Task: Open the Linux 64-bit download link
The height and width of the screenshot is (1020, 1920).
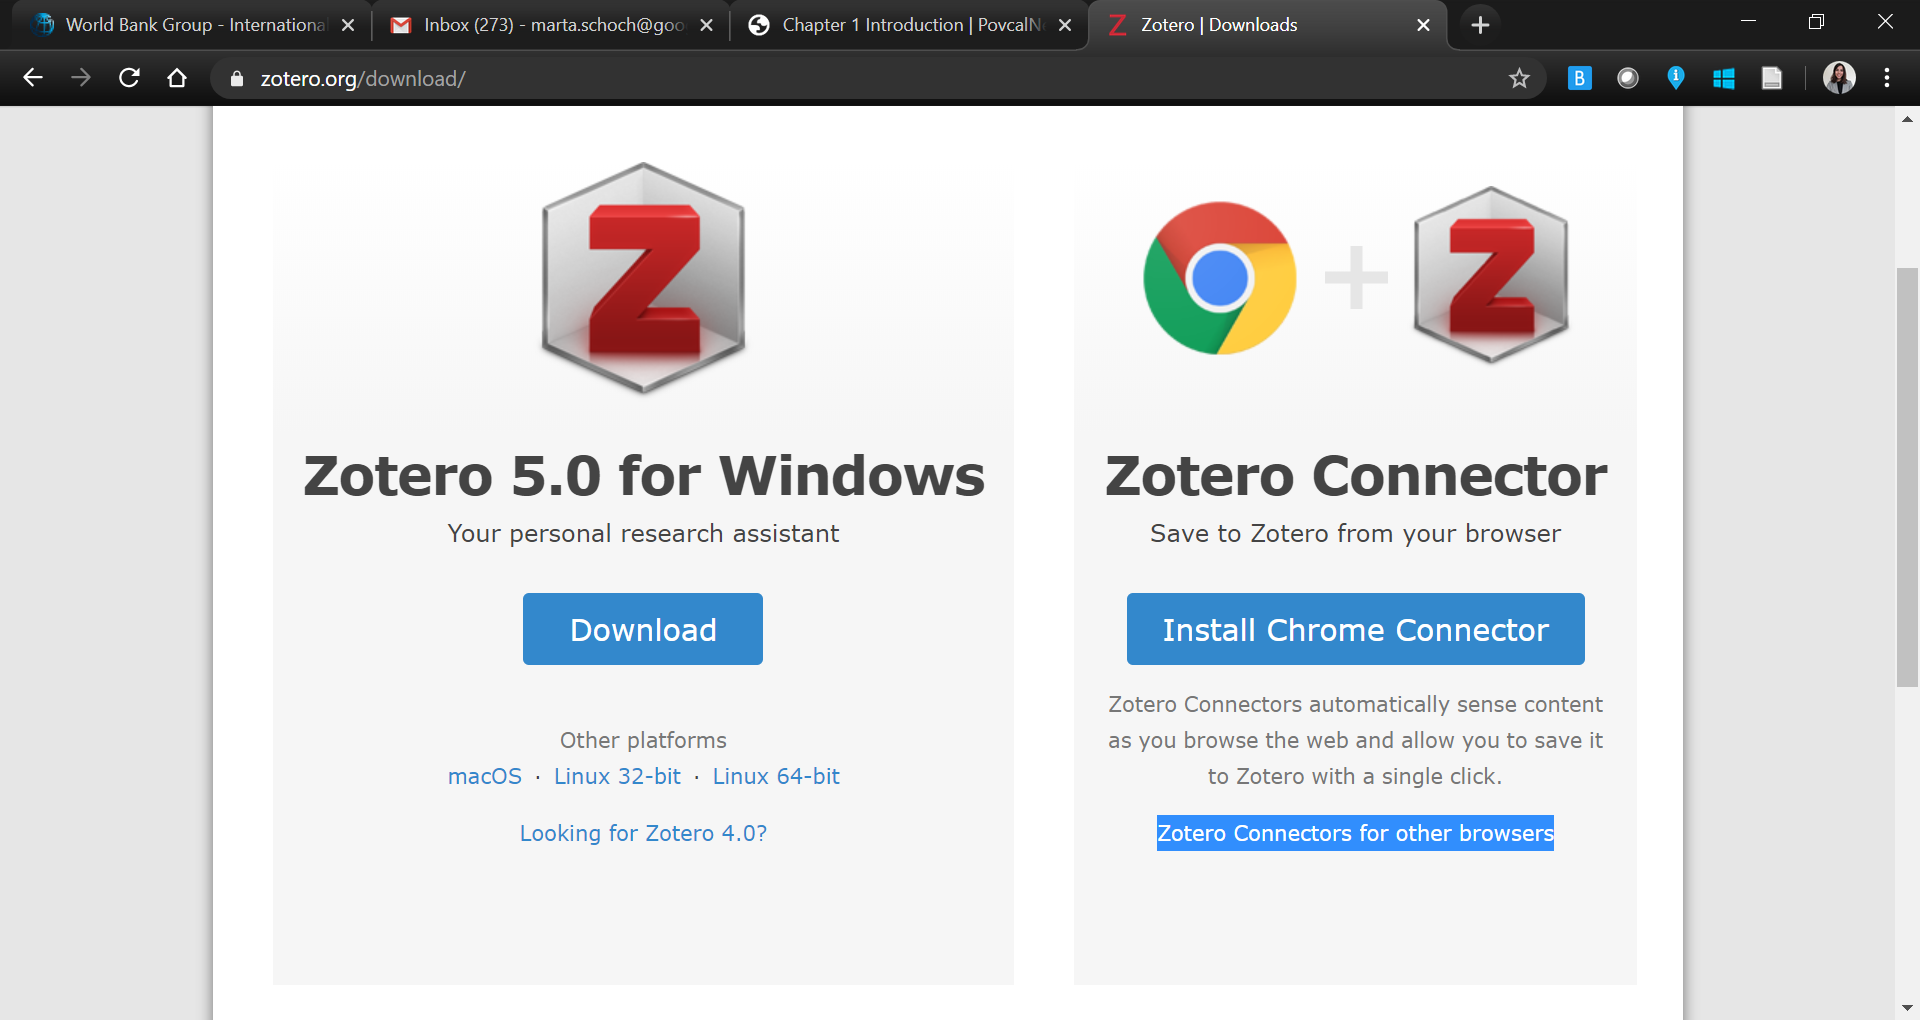Action: click(x=776, y=776)
